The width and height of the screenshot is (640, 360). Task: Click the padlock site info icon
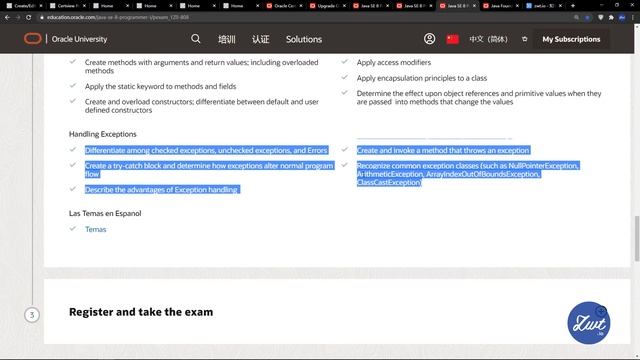pos(41,18)
